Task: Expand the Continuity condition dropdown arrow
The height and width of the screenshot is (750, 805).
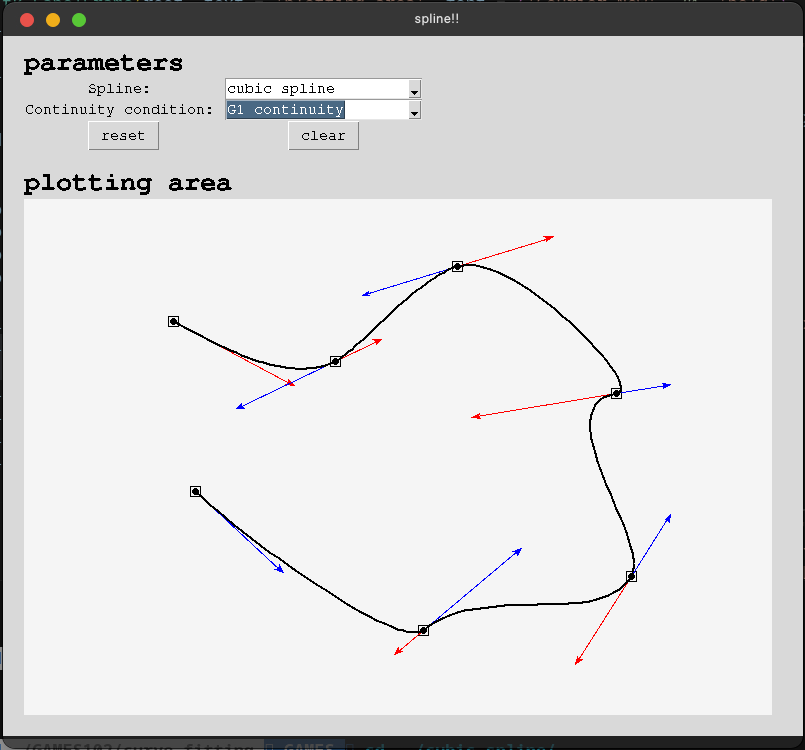Action: point(414,110)
